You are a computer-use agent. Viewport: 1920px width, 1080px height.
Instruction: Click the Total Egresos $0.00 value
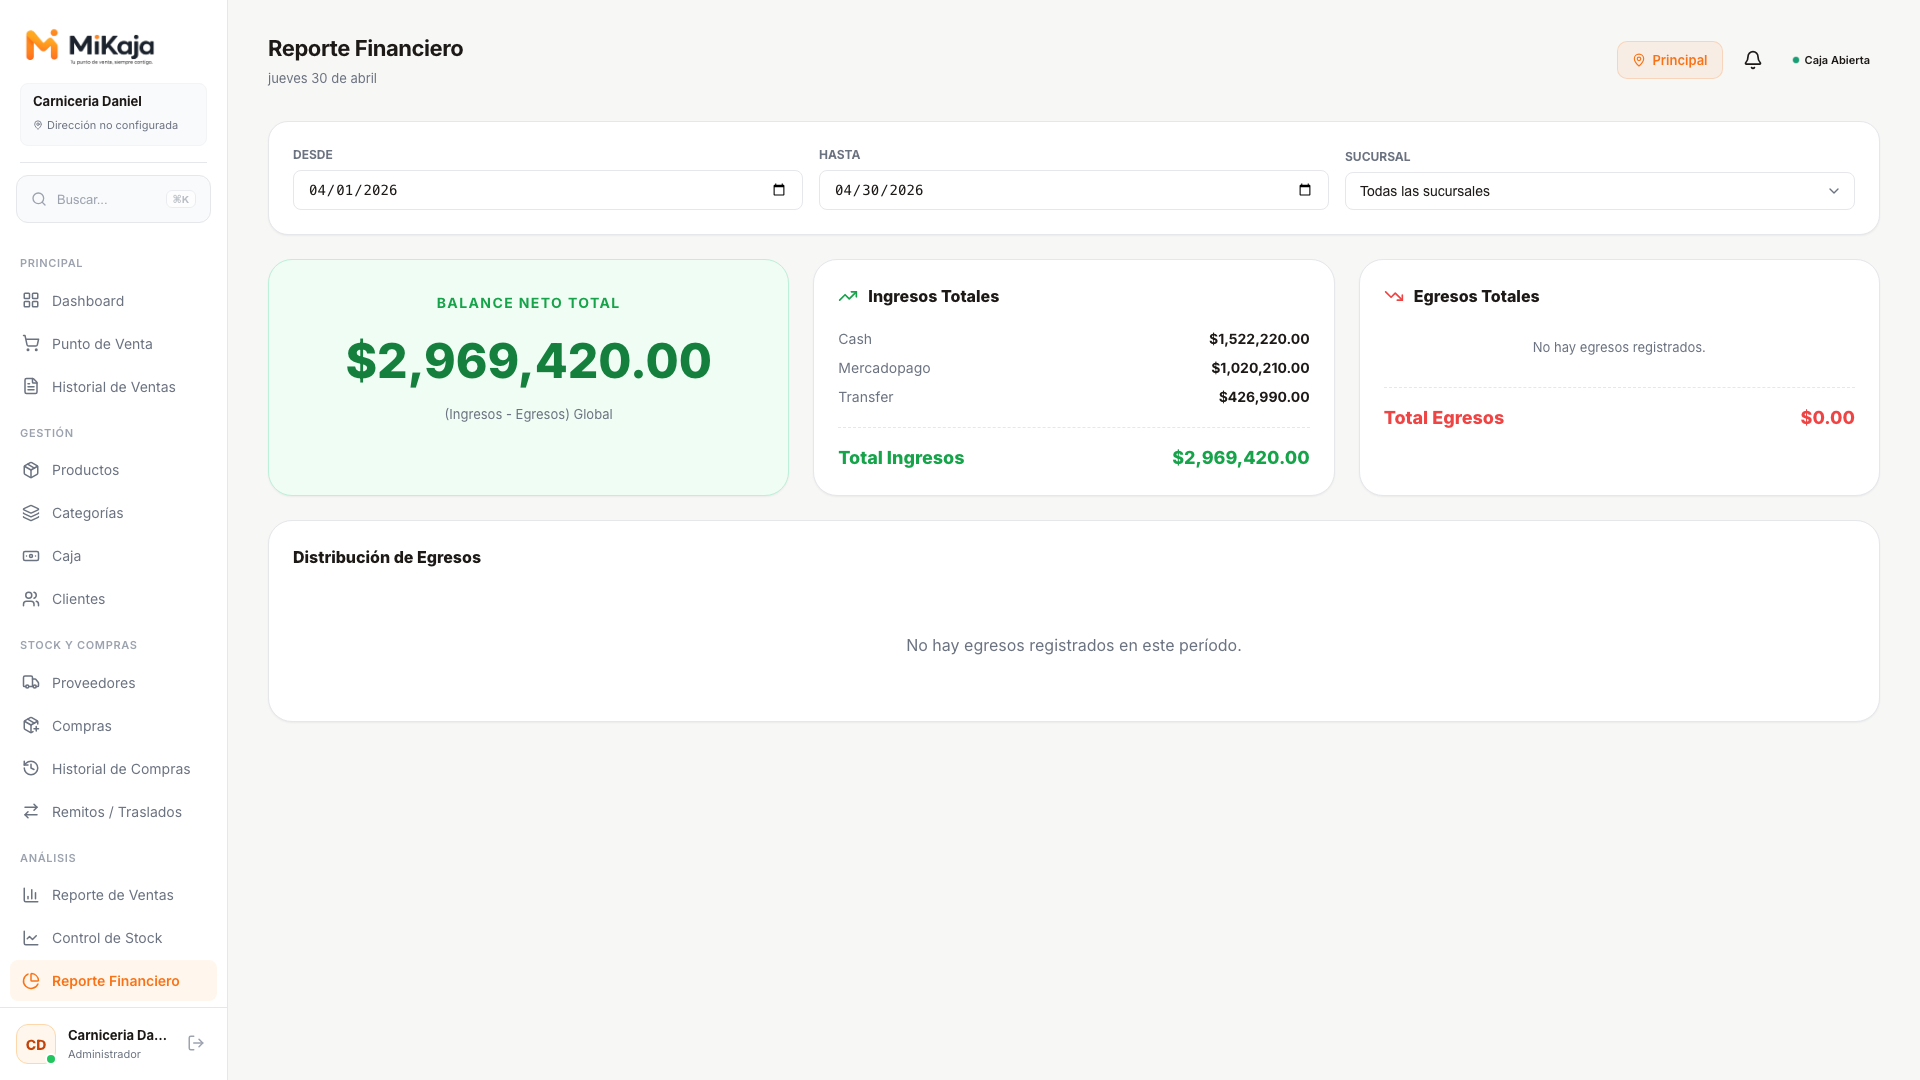pos(1827,418)
